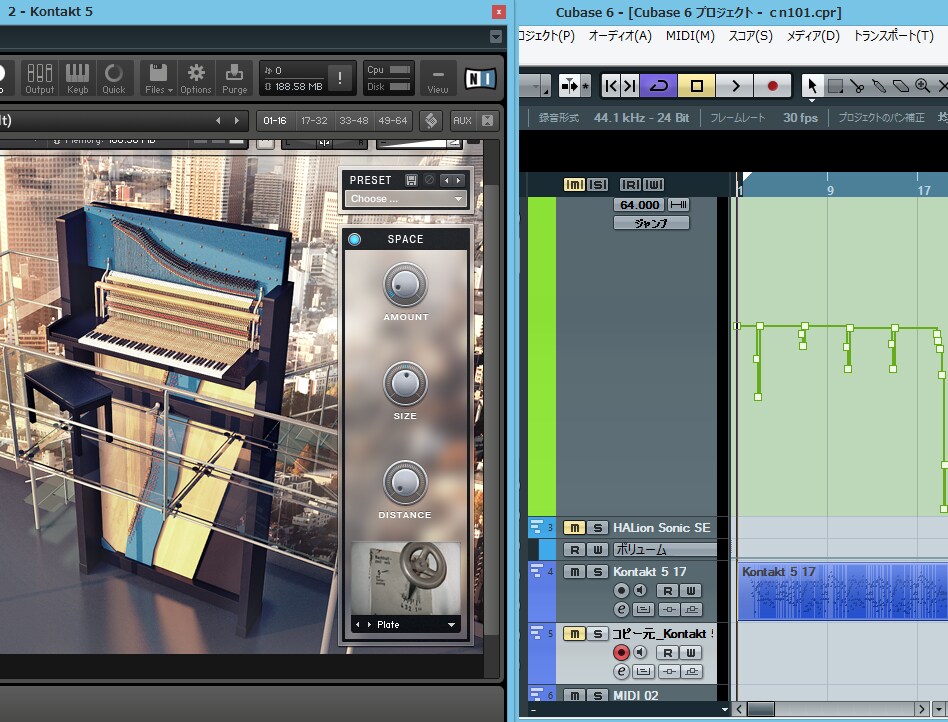Toggle the AUX button in Kontakt
The image size is (948, 722).
(462, 120)
